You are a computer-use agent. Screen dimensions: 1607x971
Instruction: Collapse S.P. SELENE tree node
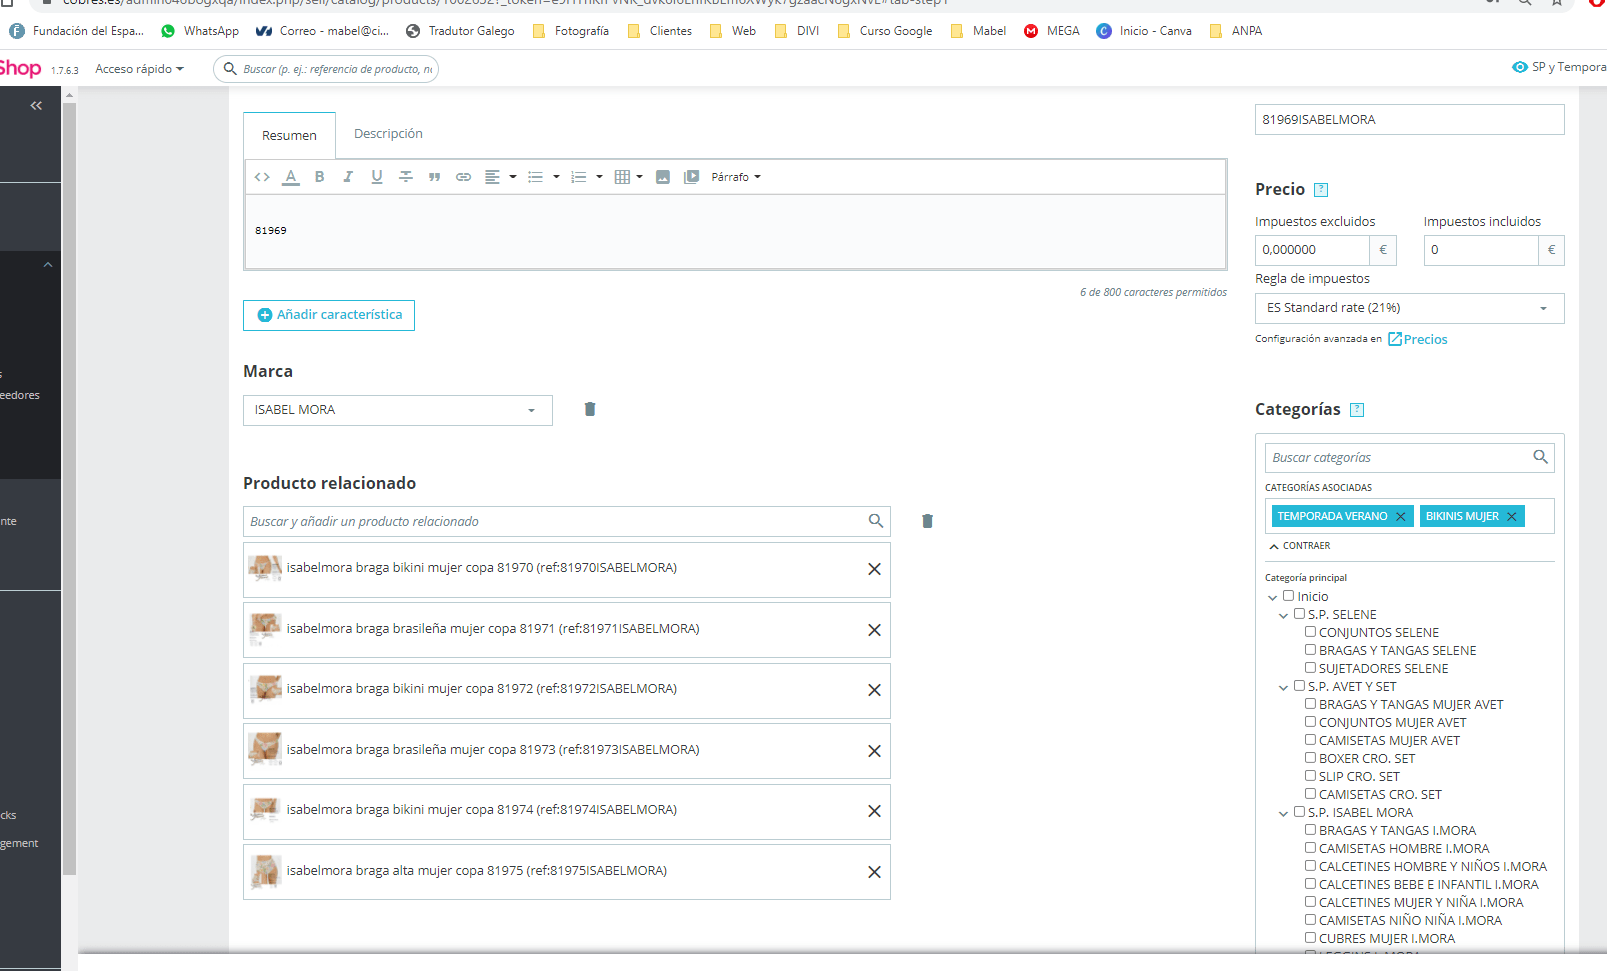click(x=1284, y=616)
